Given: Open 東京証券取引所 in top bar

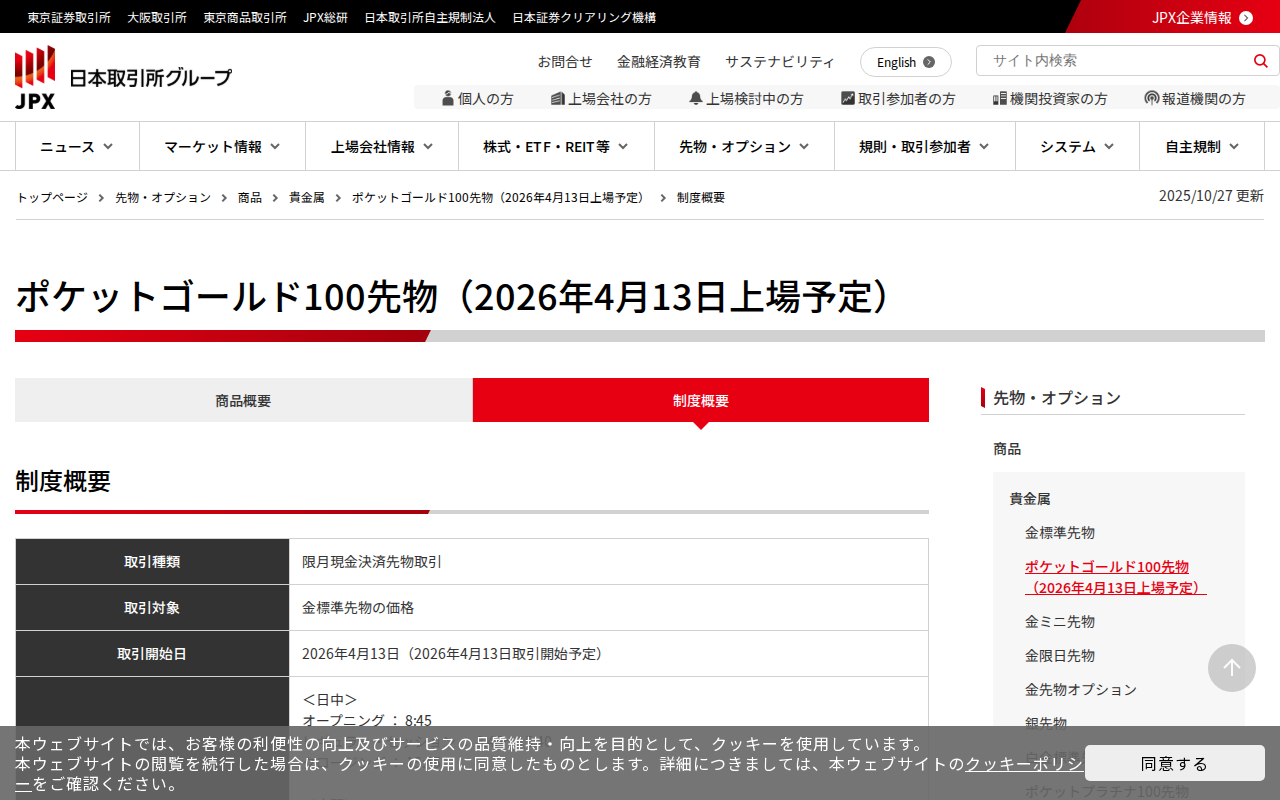Looking at the screenshot, I should 69,17.
